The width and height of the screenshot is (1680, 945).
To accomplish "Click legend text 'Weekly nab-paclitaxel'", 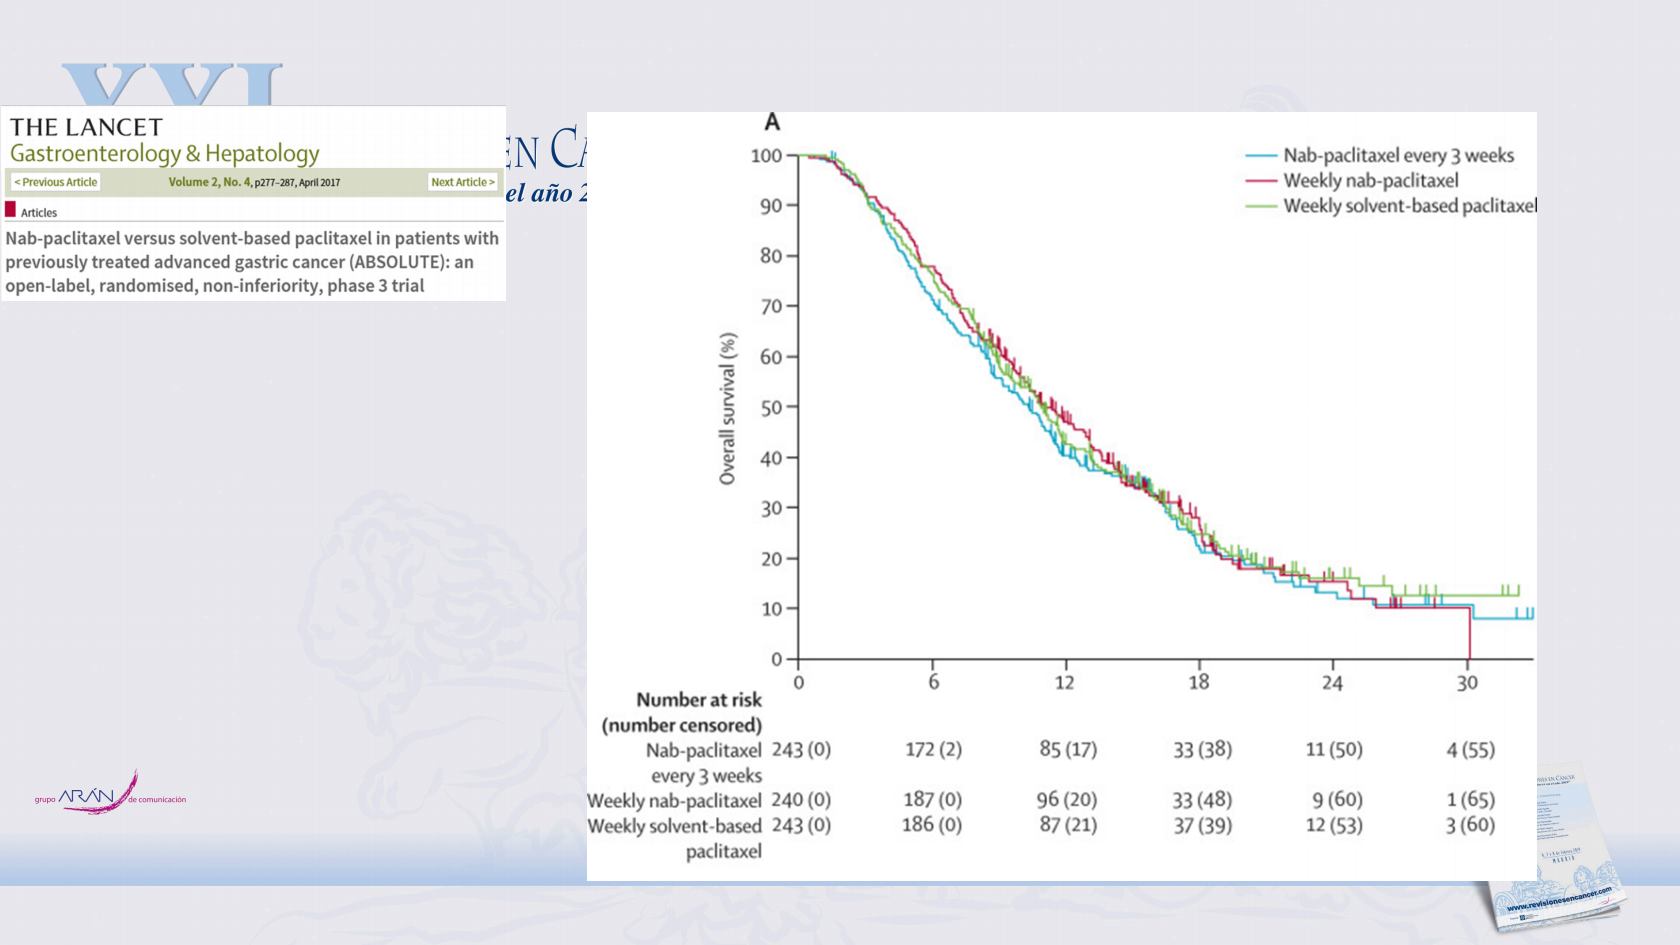I will 1371,181.
